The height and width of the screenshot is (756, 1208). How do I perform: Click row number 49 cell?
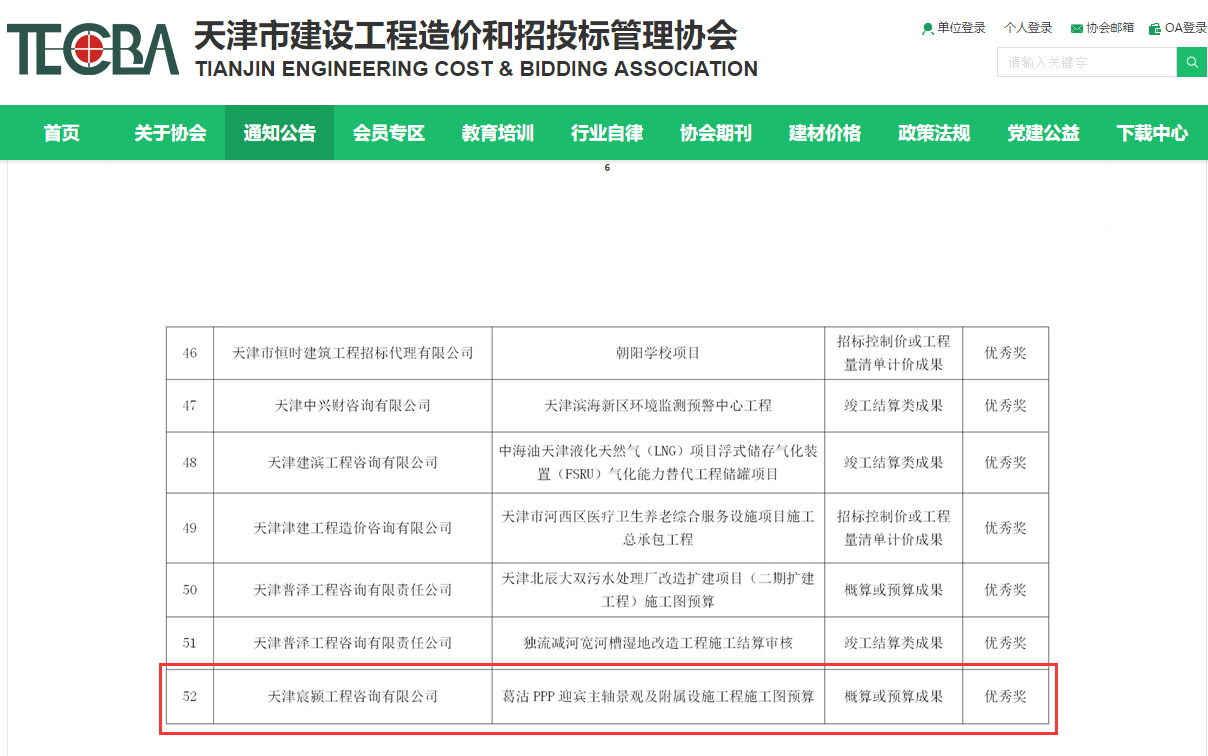[x=190, y=528]
